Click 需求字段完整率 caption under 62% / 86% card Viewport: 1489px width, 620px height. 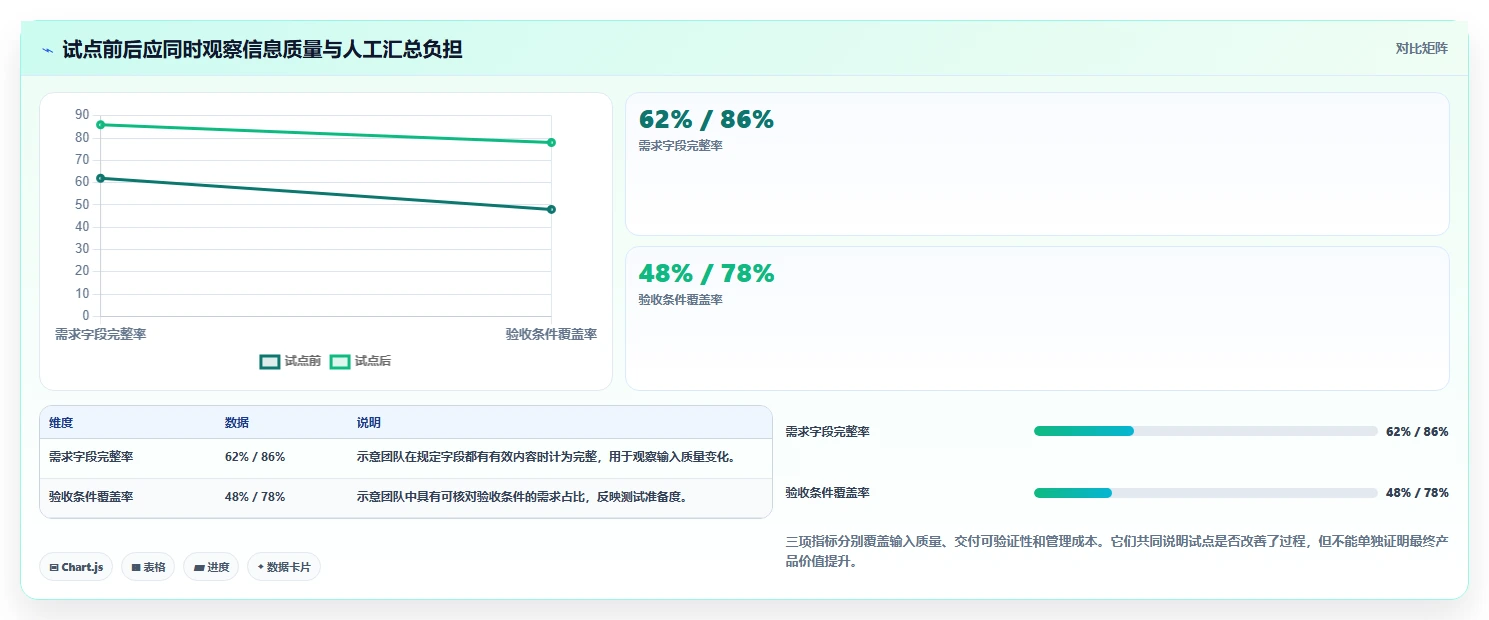[680, 146]
